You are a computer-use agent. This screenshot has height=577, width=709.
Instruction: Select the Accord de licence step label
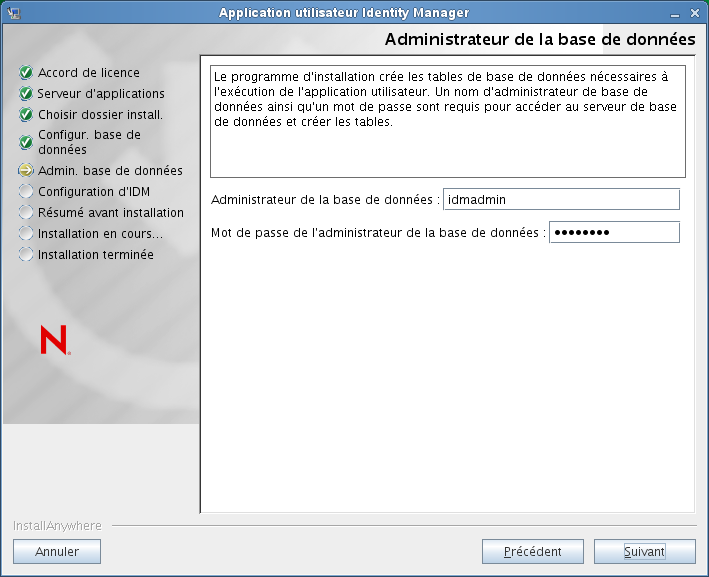coord(89,72)
